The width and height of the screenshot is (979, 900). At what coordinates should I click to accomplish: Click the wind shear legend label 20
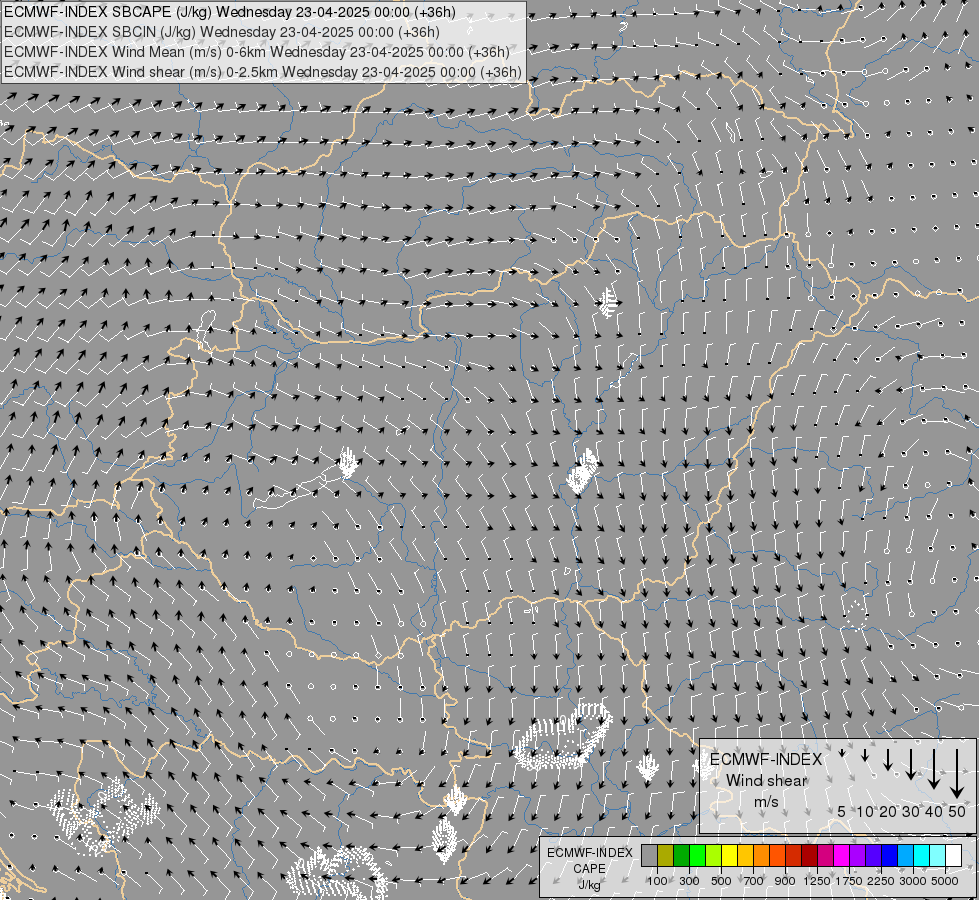pyautogui.click(x=887, y=811)
